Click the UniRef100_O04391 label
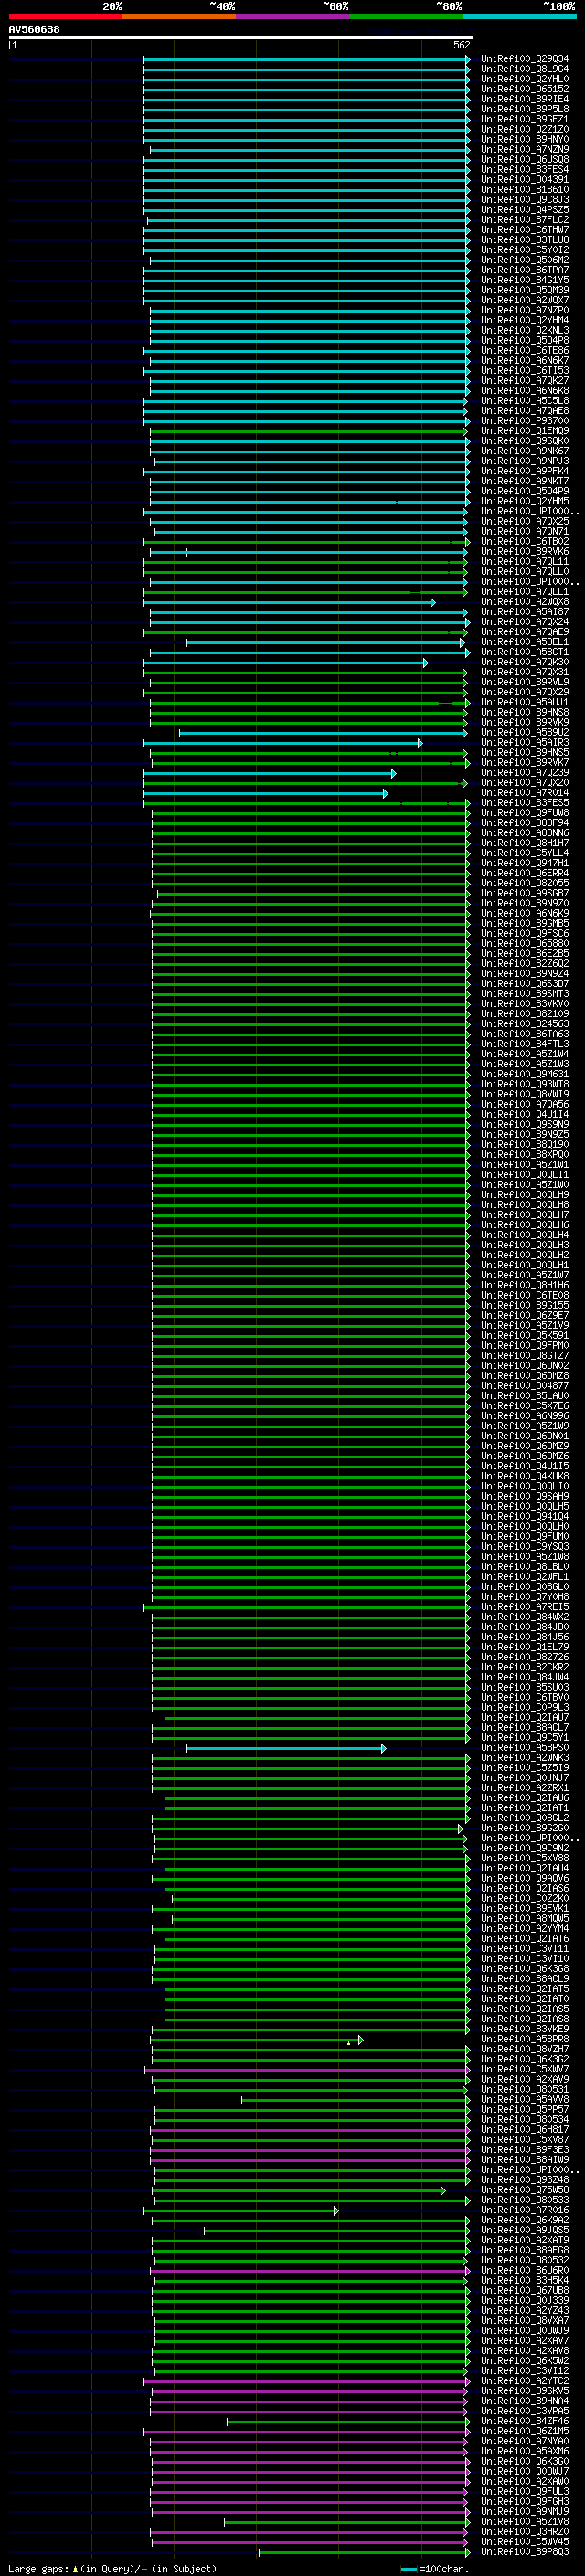Screen dimensions: 585x2576 click(x=524, y=179)
